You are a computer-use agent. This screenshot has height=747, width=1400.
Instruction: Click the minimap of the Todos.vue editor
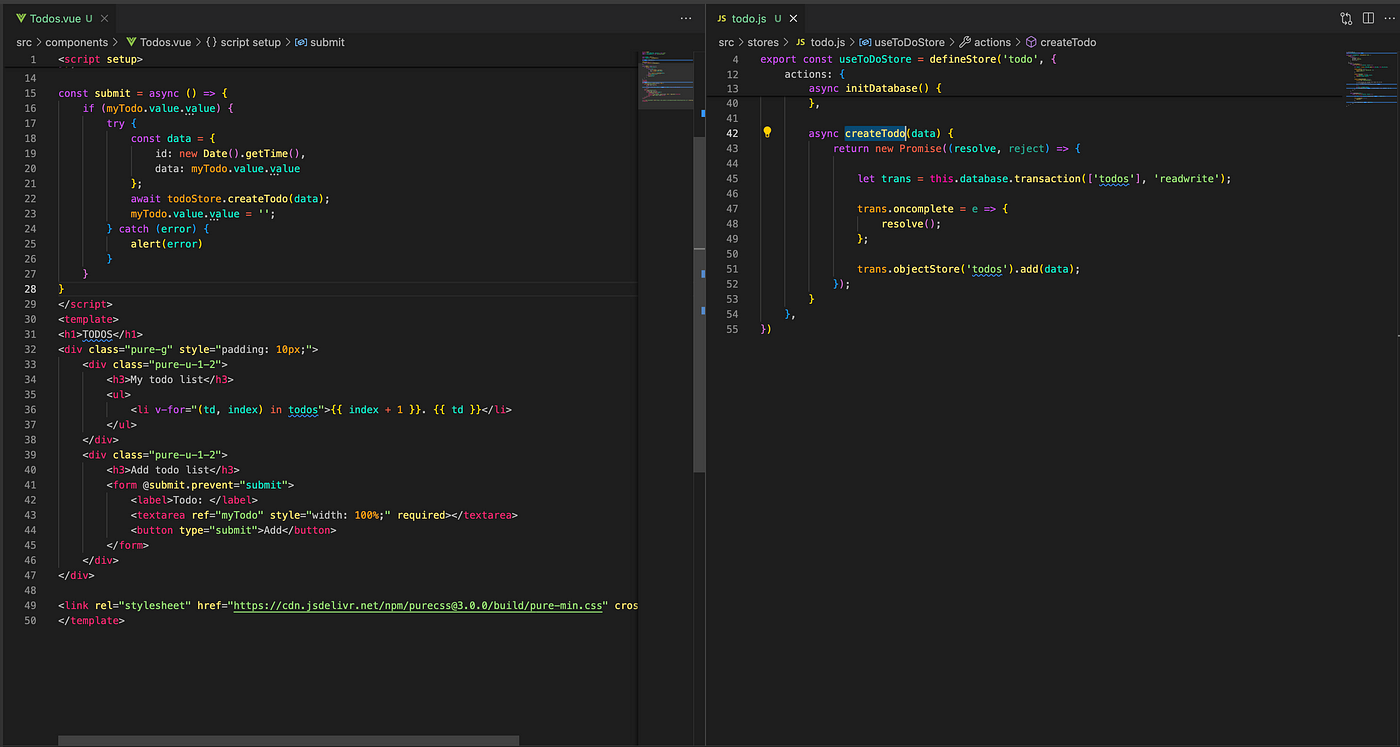(x=665, y=78)
